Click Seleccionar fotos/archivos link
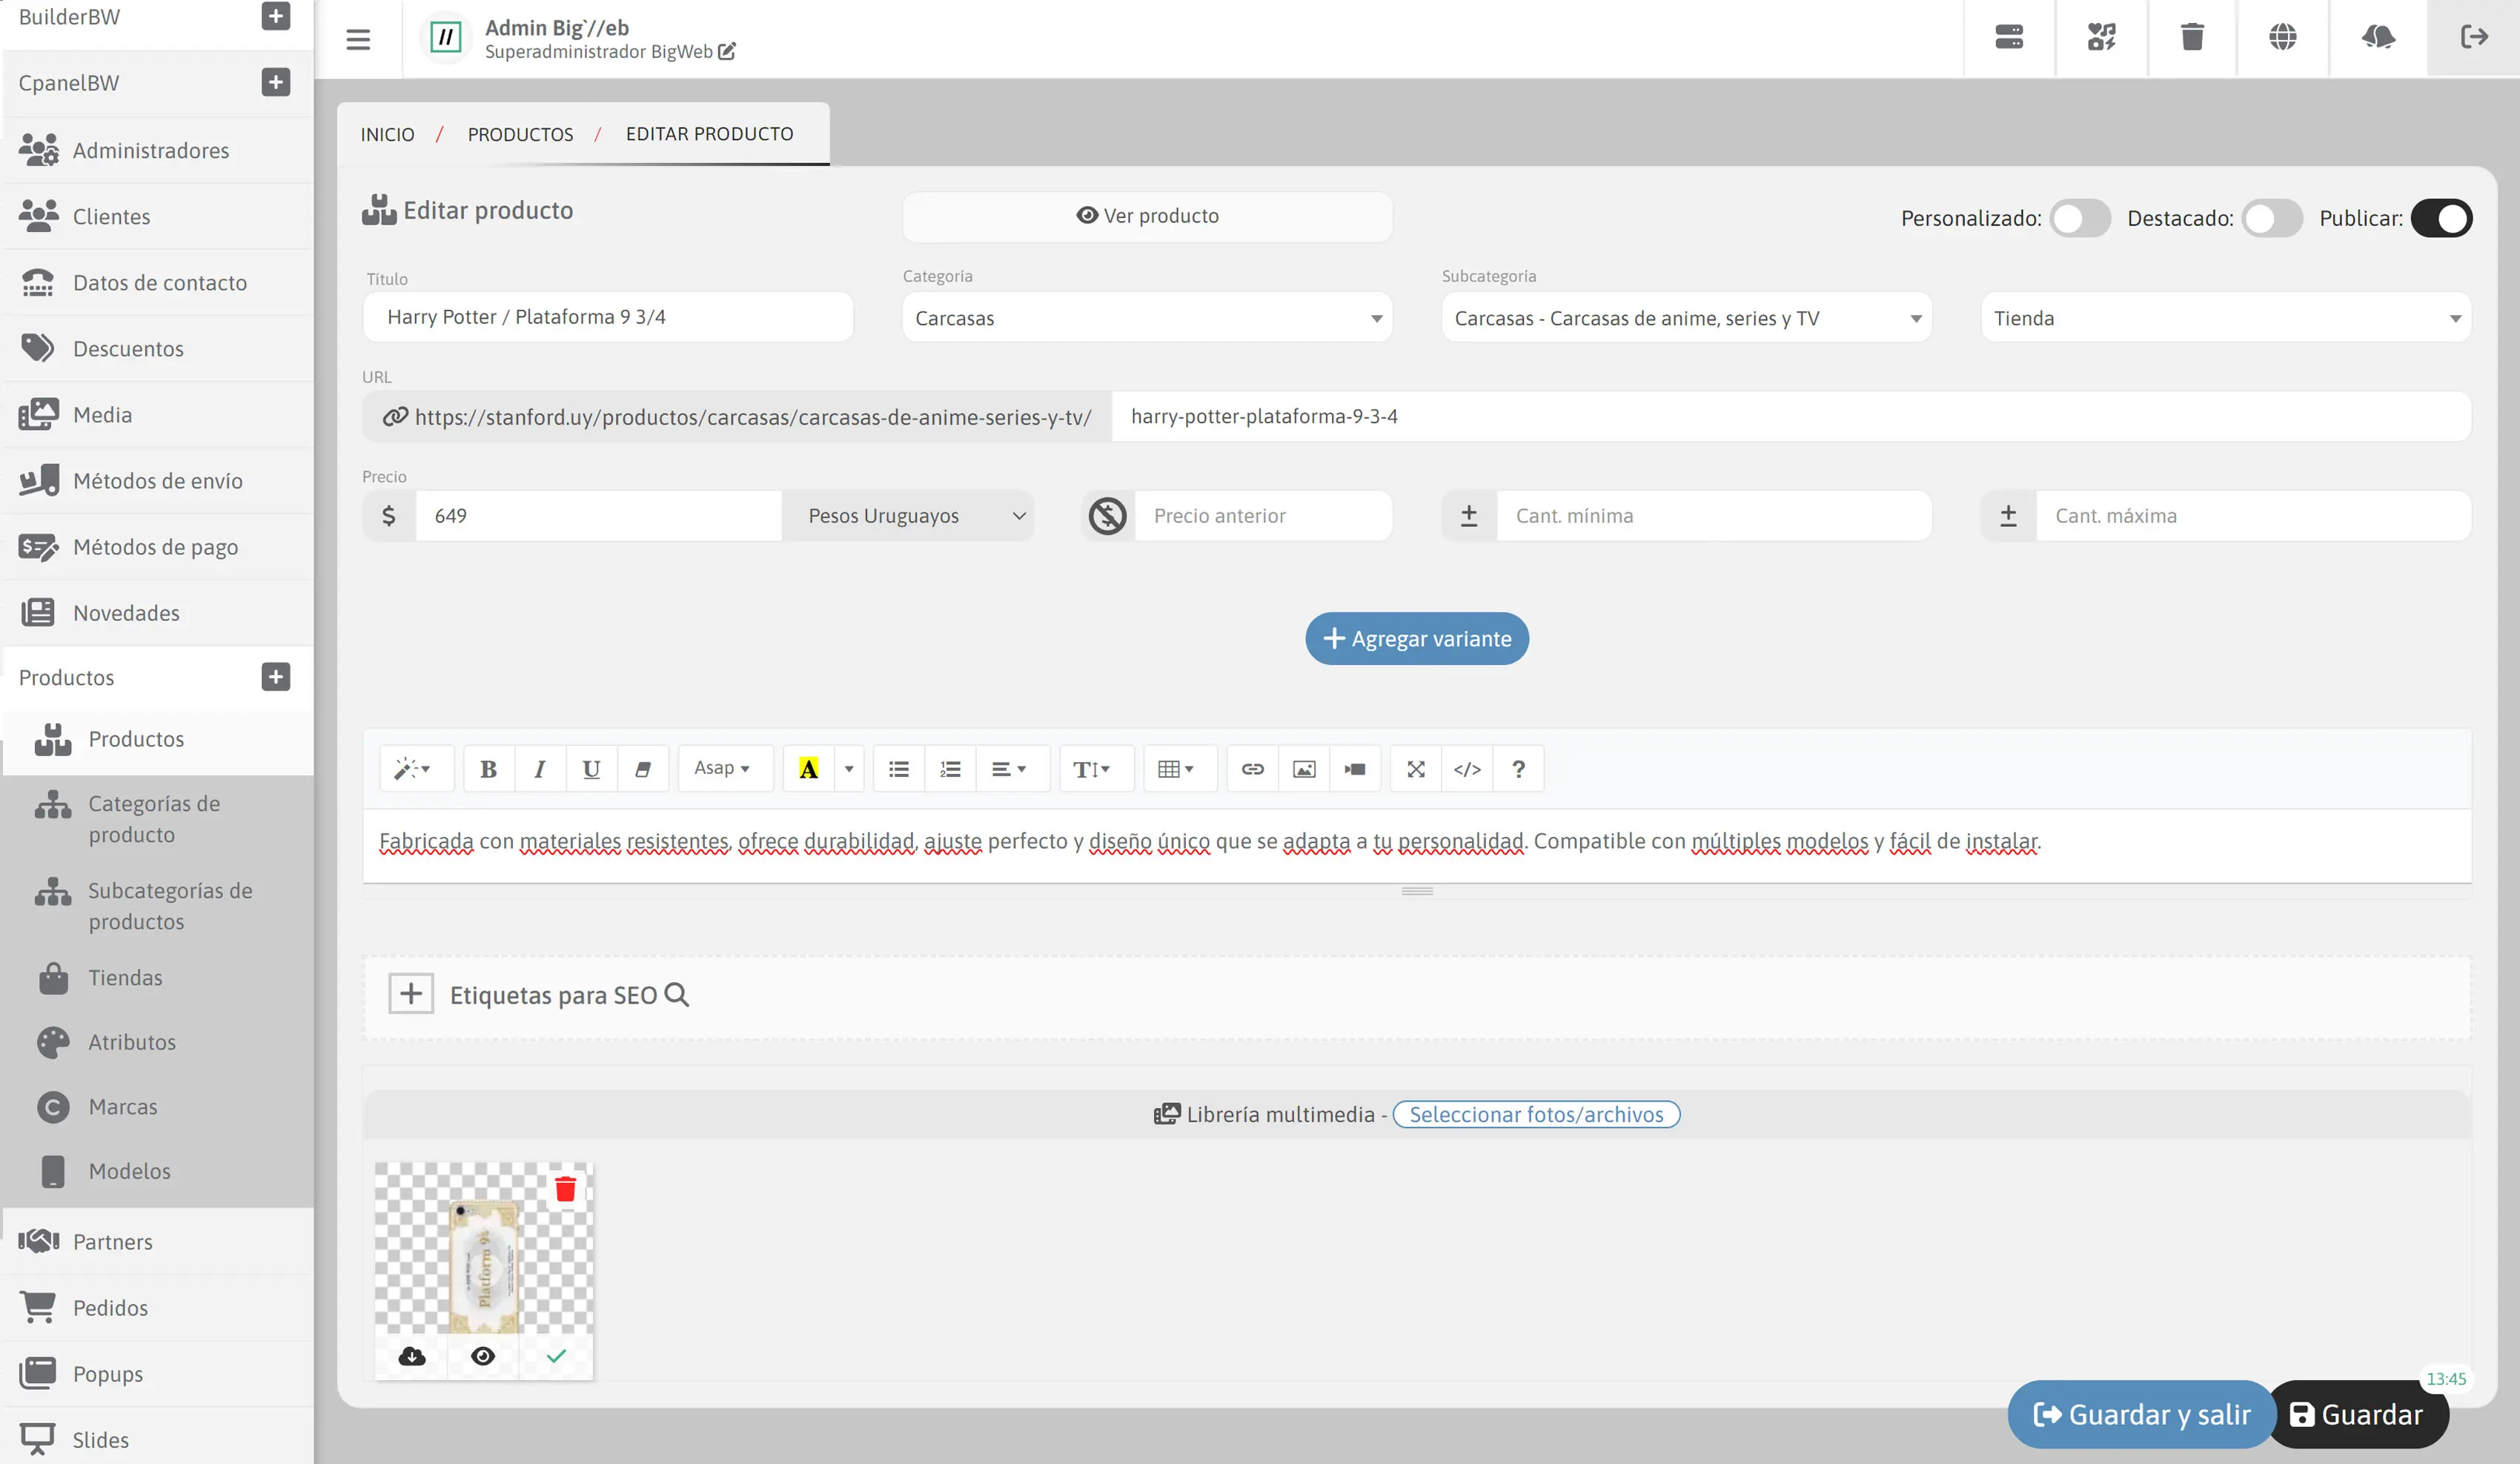The image size is (2520, 1464). point(1535,1114)
